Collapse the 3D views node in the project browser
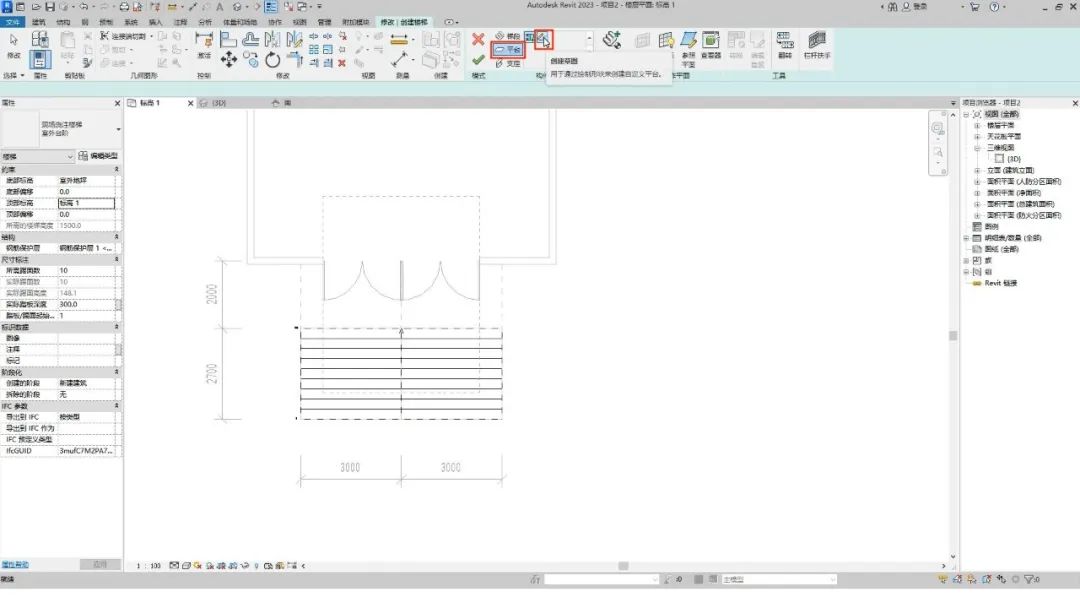1080x608 pixels. [x=977, y=147]
